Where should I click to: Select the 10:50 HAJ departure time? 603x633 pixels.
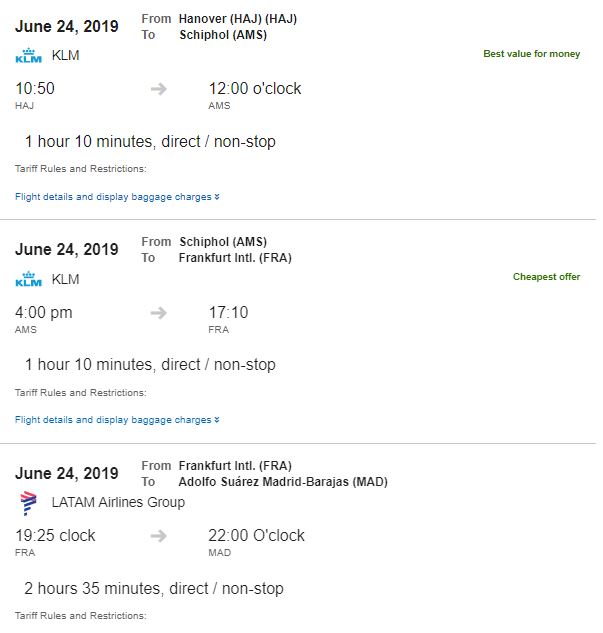[x=35, y=89]
